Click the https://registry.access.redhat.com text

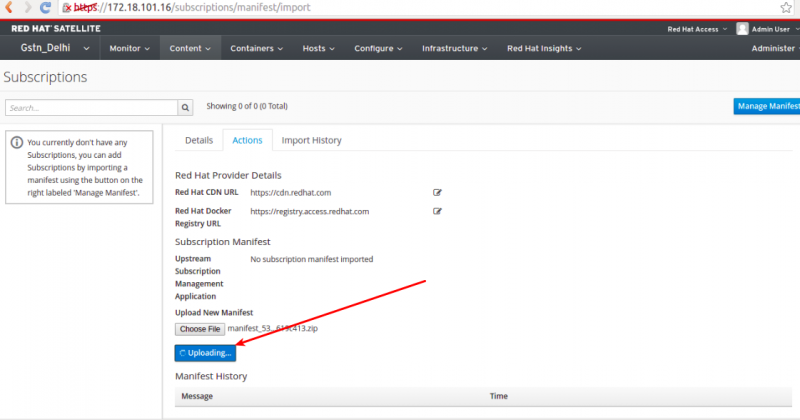(x=310, y=211)
